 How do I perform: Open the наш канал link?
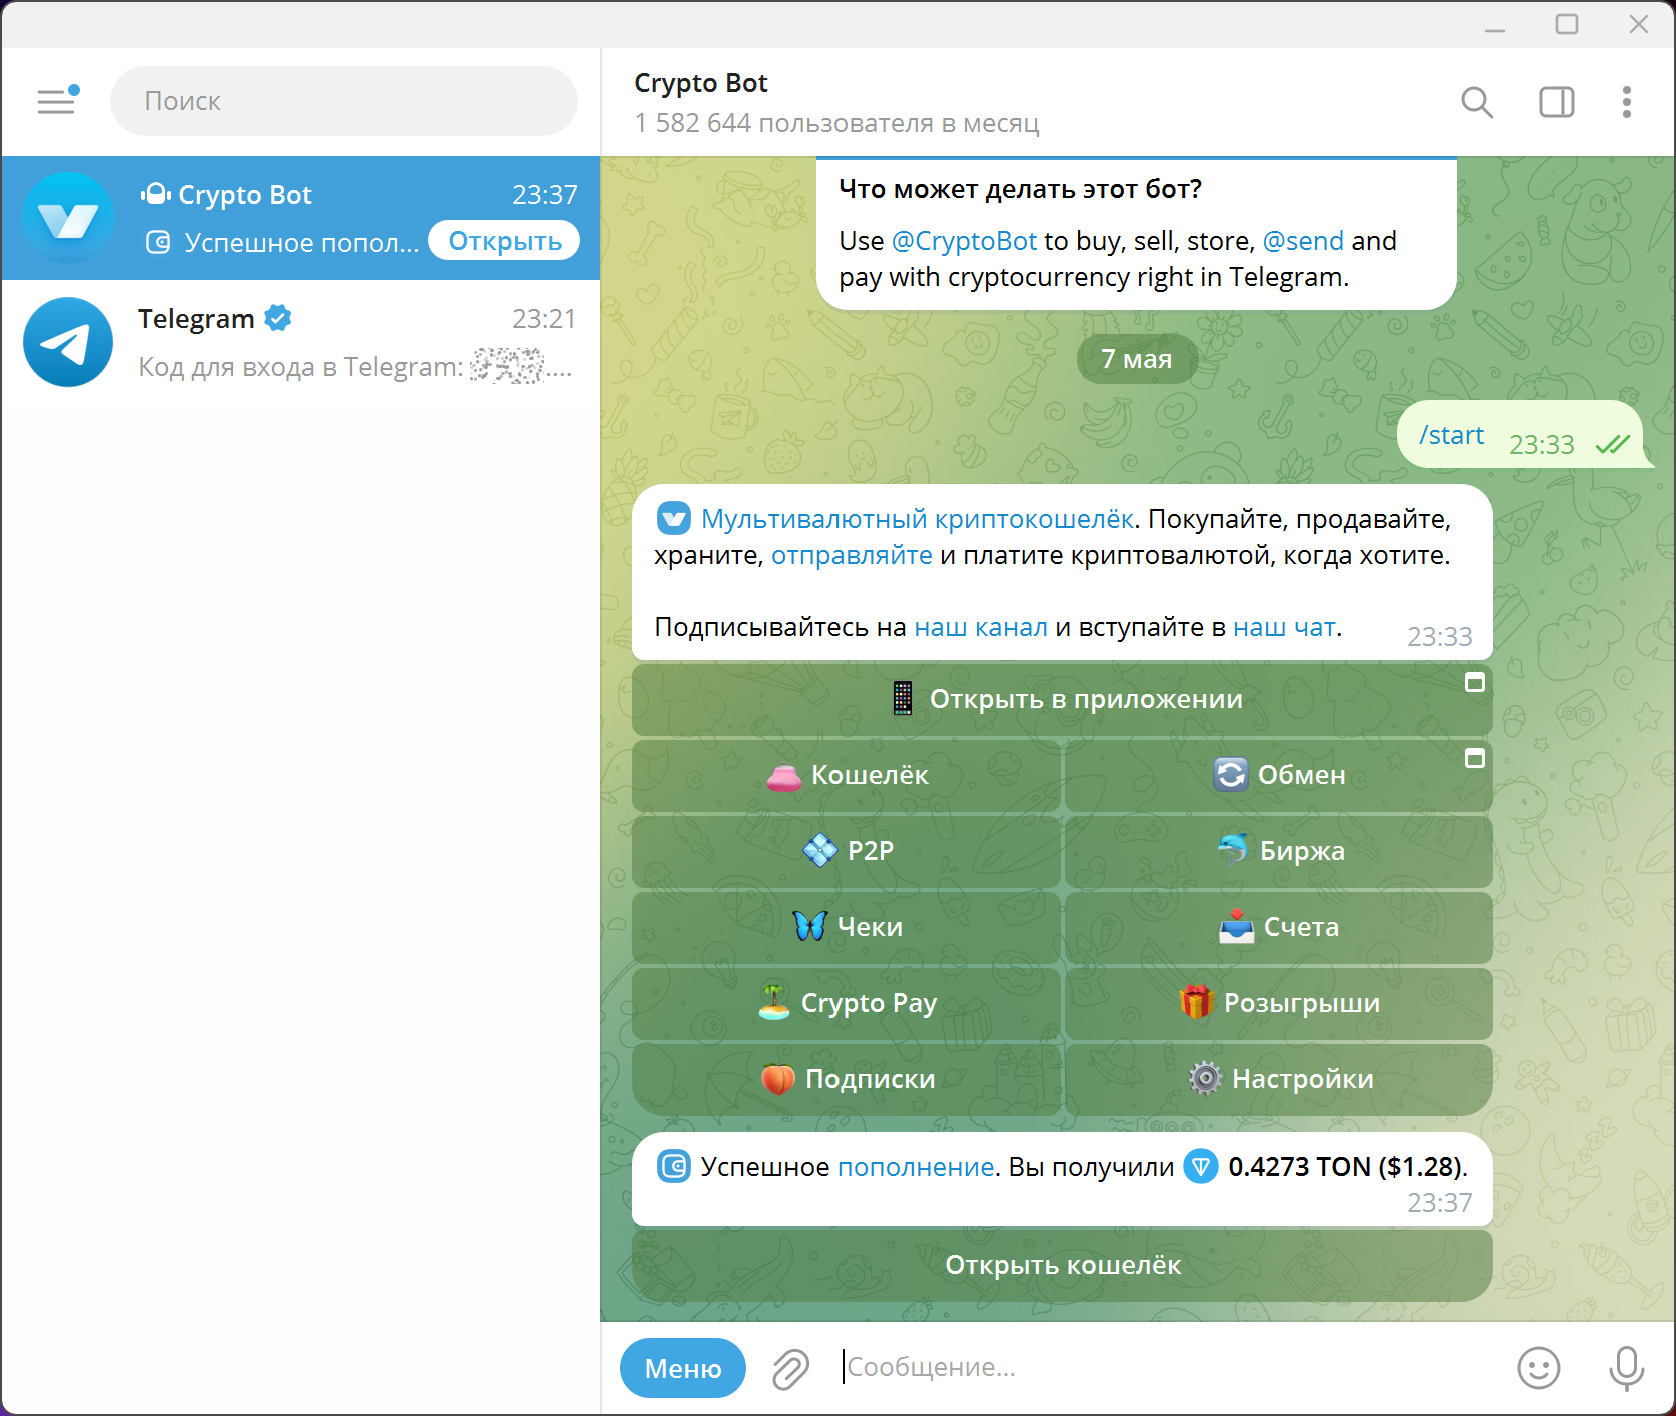pyautogui.click(x=981, y=627)
